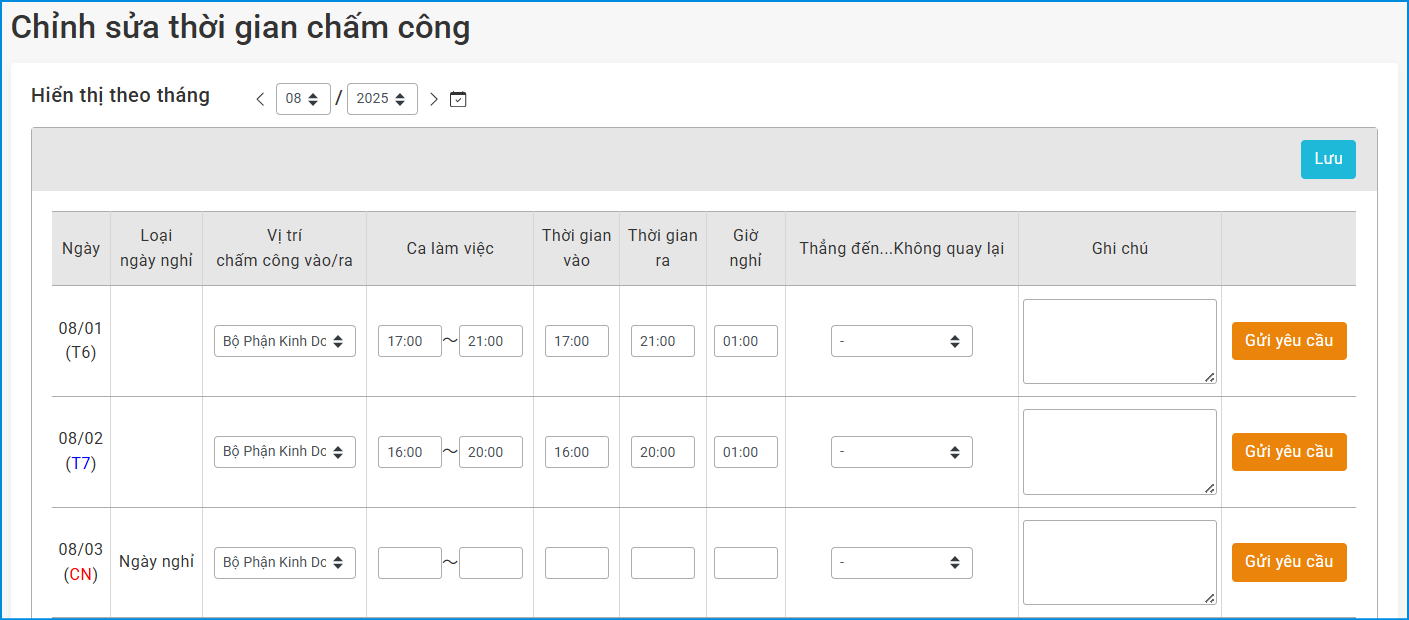Screen dimensions: 1409x620
Task: Click resize handle of 08/02 note textarea
Action: click(1210, 488)
